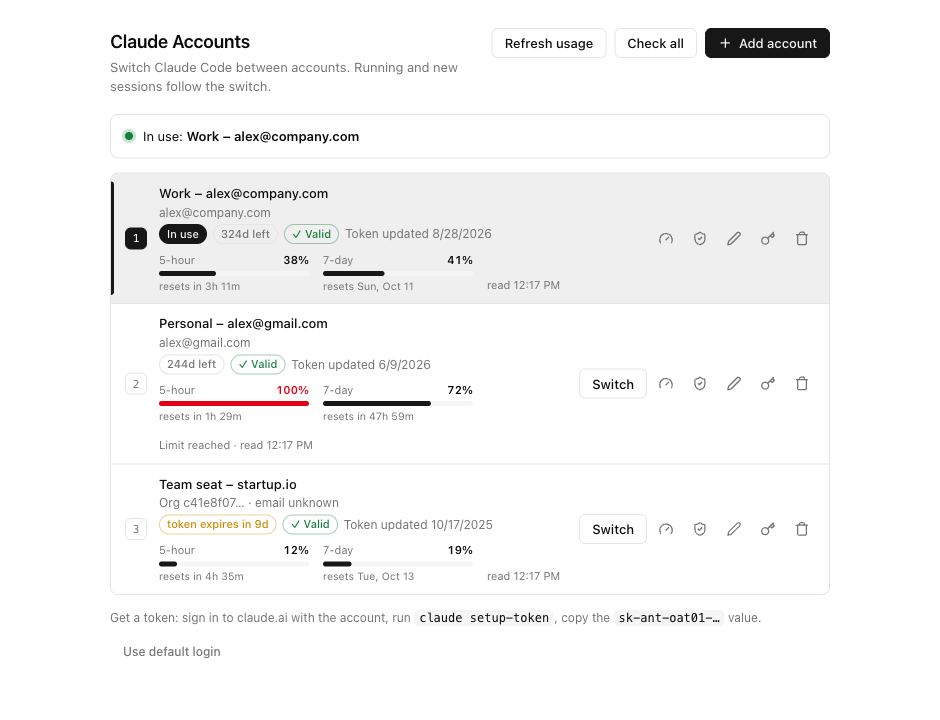
Task: Select the number 1 badge for Work account
Action: click(x=136, y=239)
